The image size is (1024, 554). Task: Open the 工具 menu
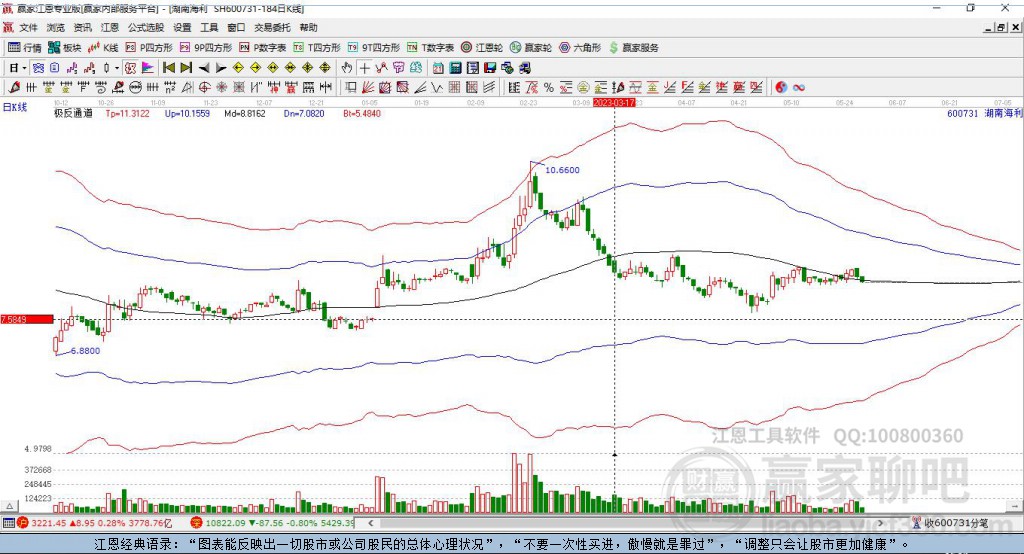[x=209, y=27]
